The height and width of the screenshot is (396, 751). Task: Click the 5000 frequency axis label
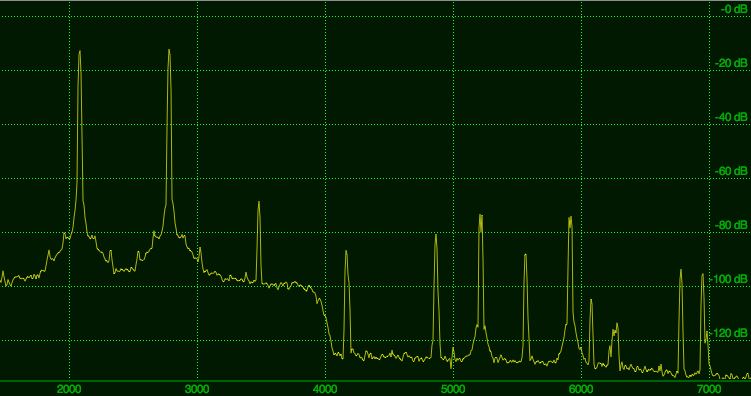(453, 389)
